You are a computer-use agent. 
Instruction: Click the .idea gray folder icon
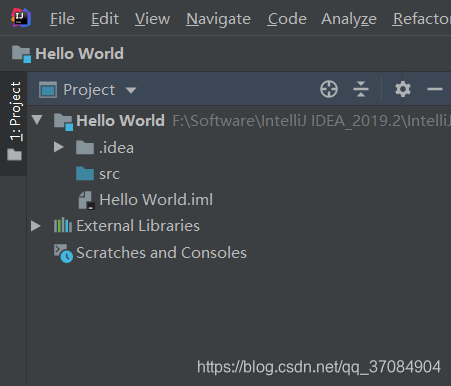85,147
